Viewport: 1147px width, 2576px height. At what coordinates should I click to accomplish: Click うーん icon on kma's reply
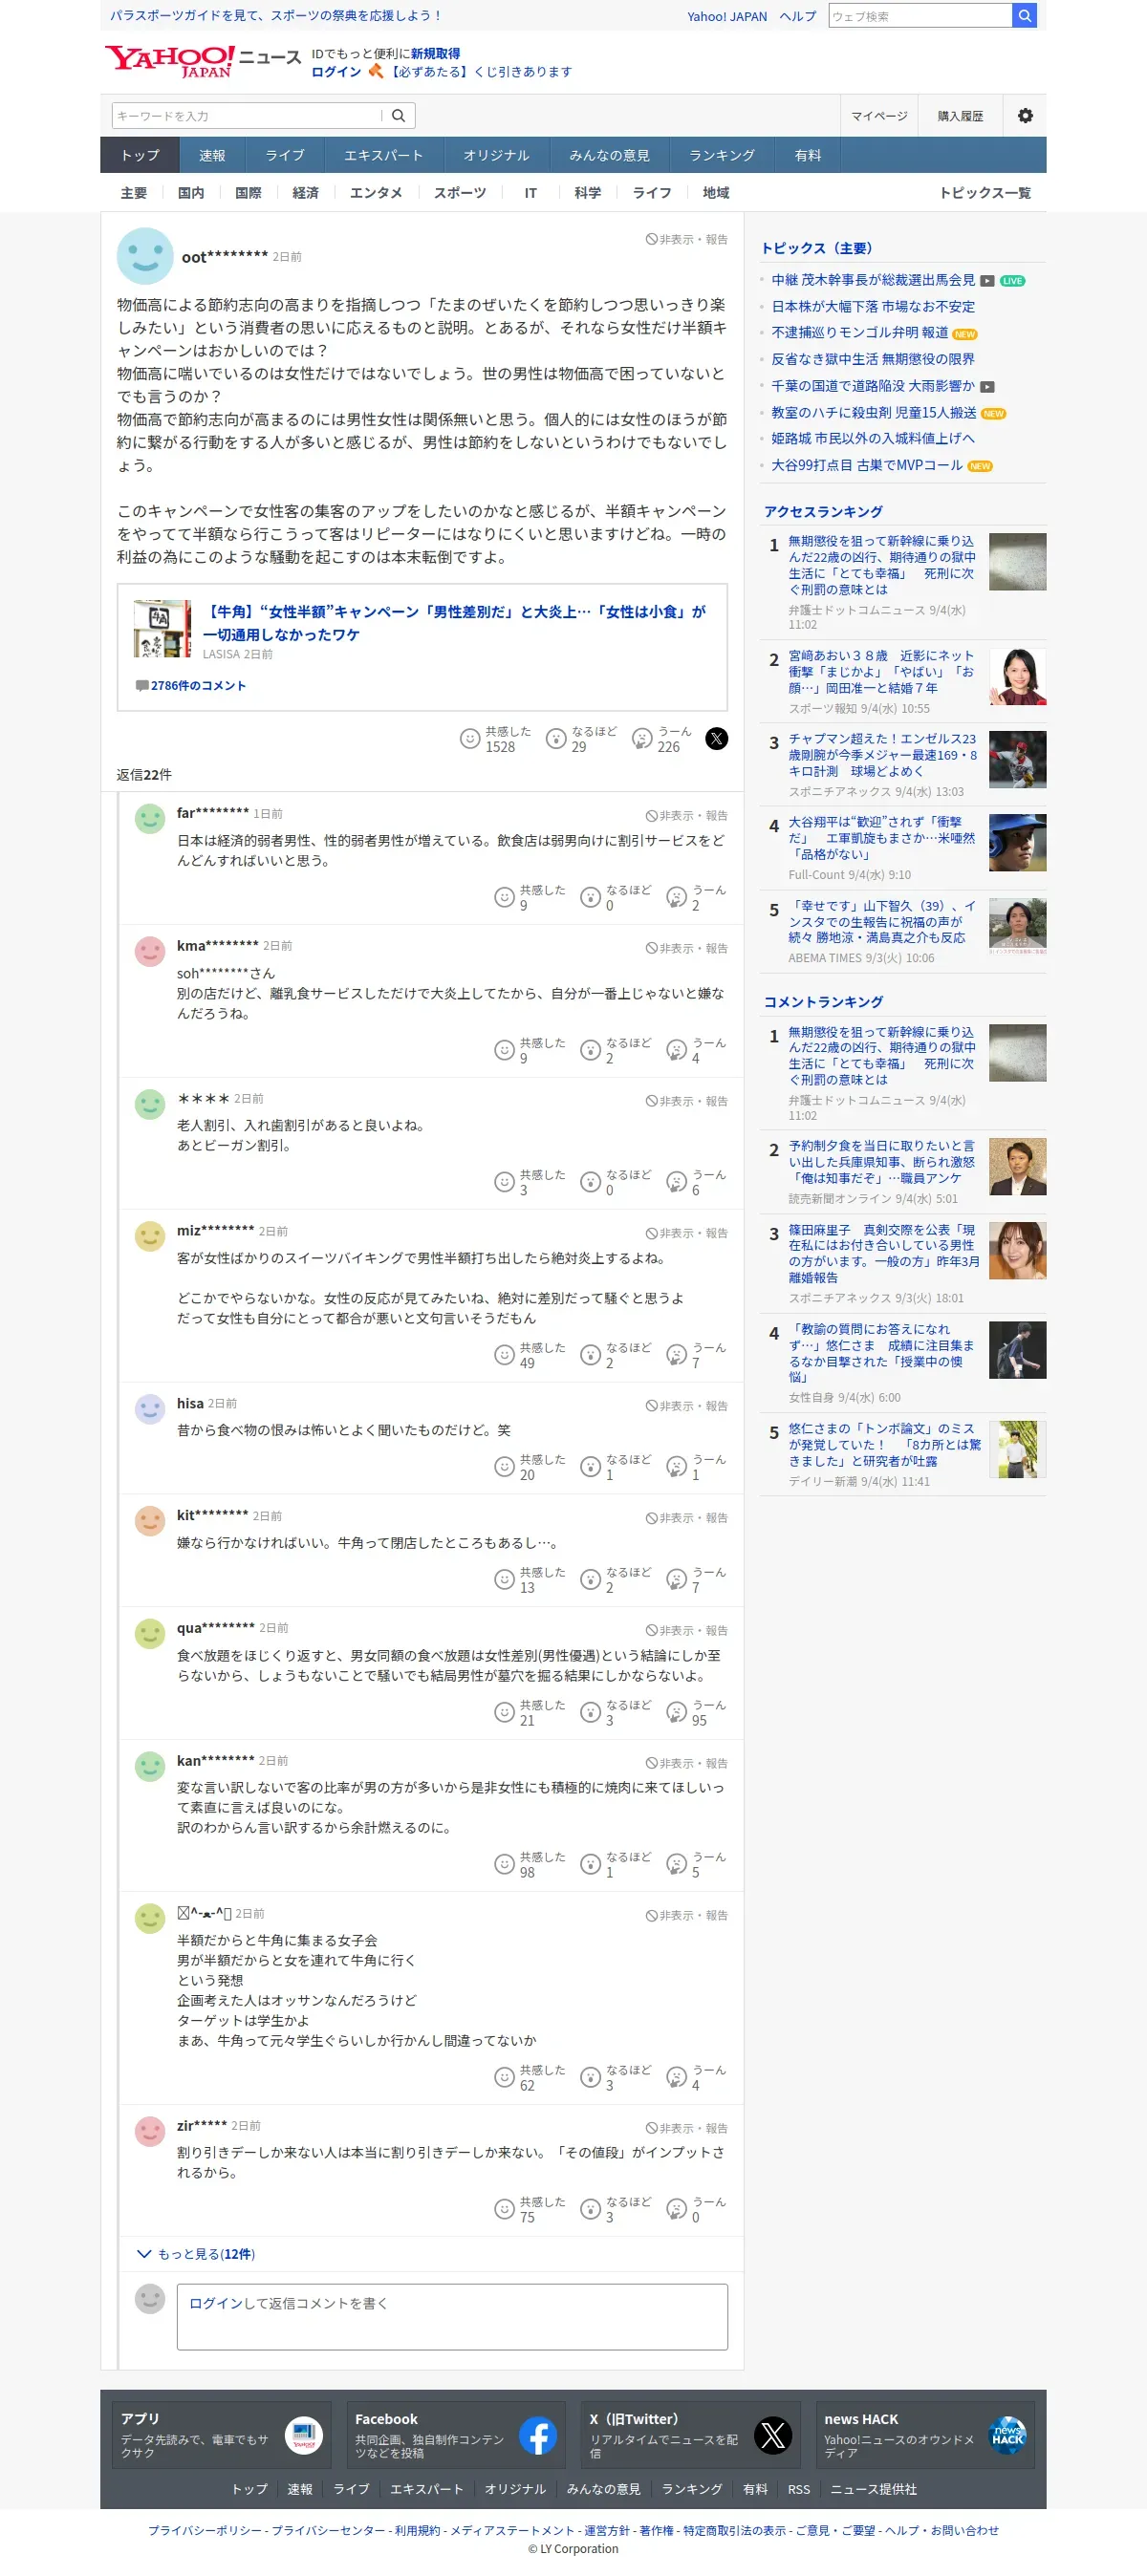click(x=677, y=1050)
